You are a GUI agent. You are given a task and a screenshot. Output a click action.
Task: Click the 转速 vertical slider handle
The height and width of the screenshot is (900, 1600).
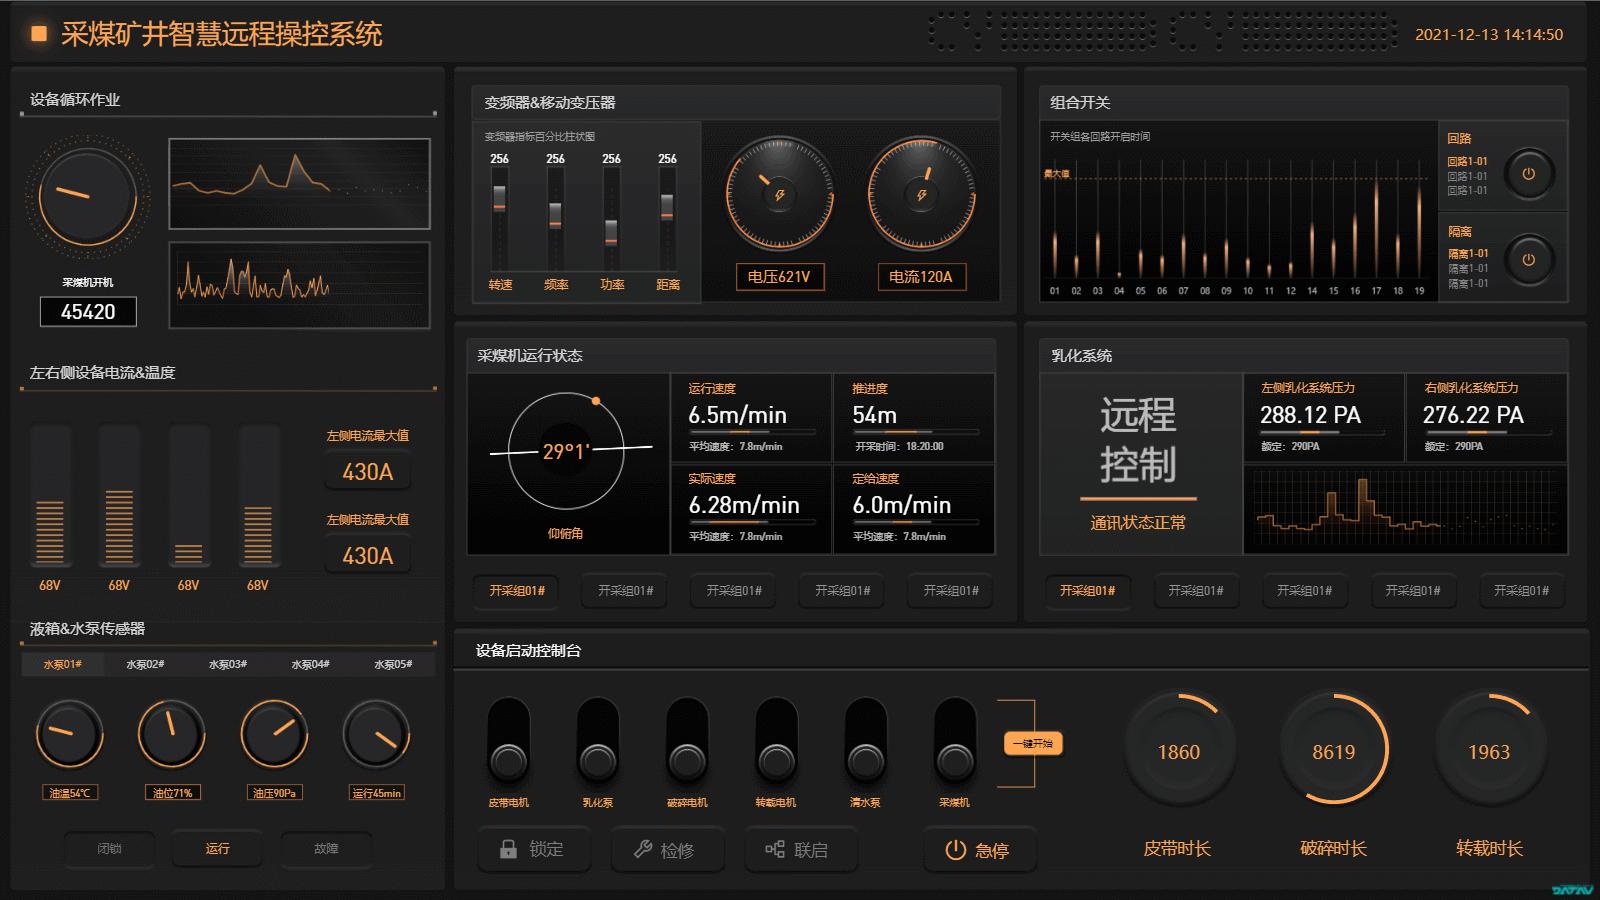pos(499,198)
